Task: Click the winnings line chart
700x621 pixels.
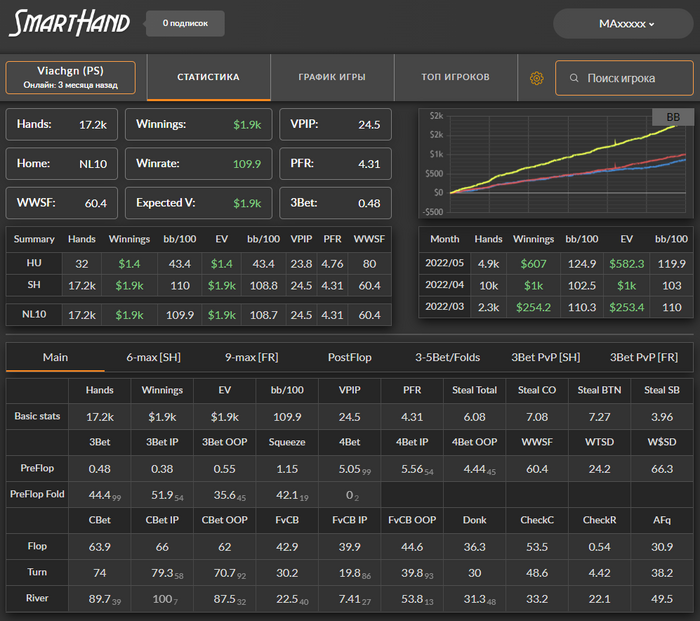Action: tap(556, 163)
